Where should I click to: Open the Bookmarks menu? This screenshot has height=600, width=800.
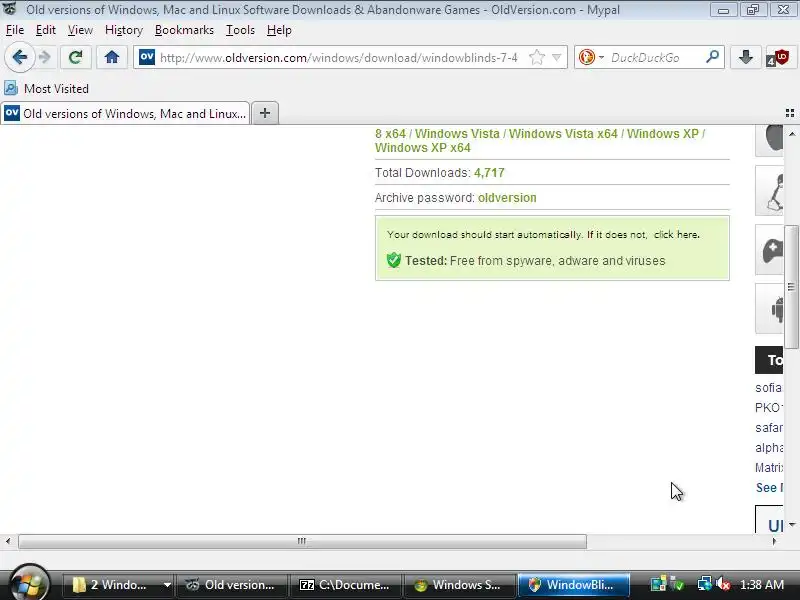184,30
